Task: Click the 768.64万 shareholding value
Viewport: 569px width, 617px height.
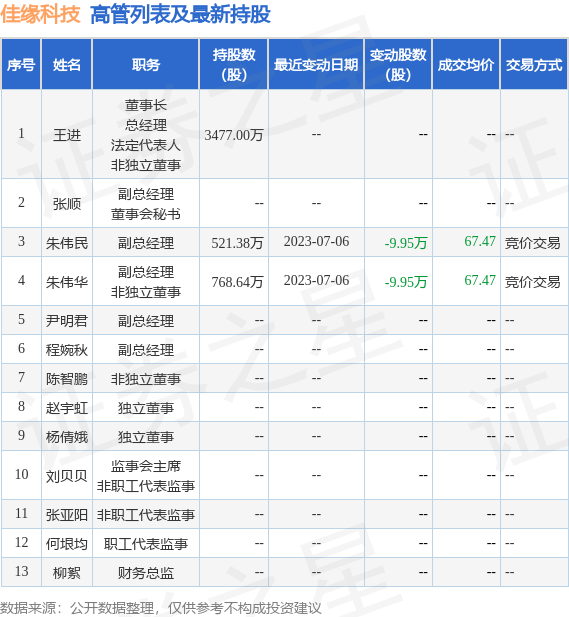Action: point(237,282)
